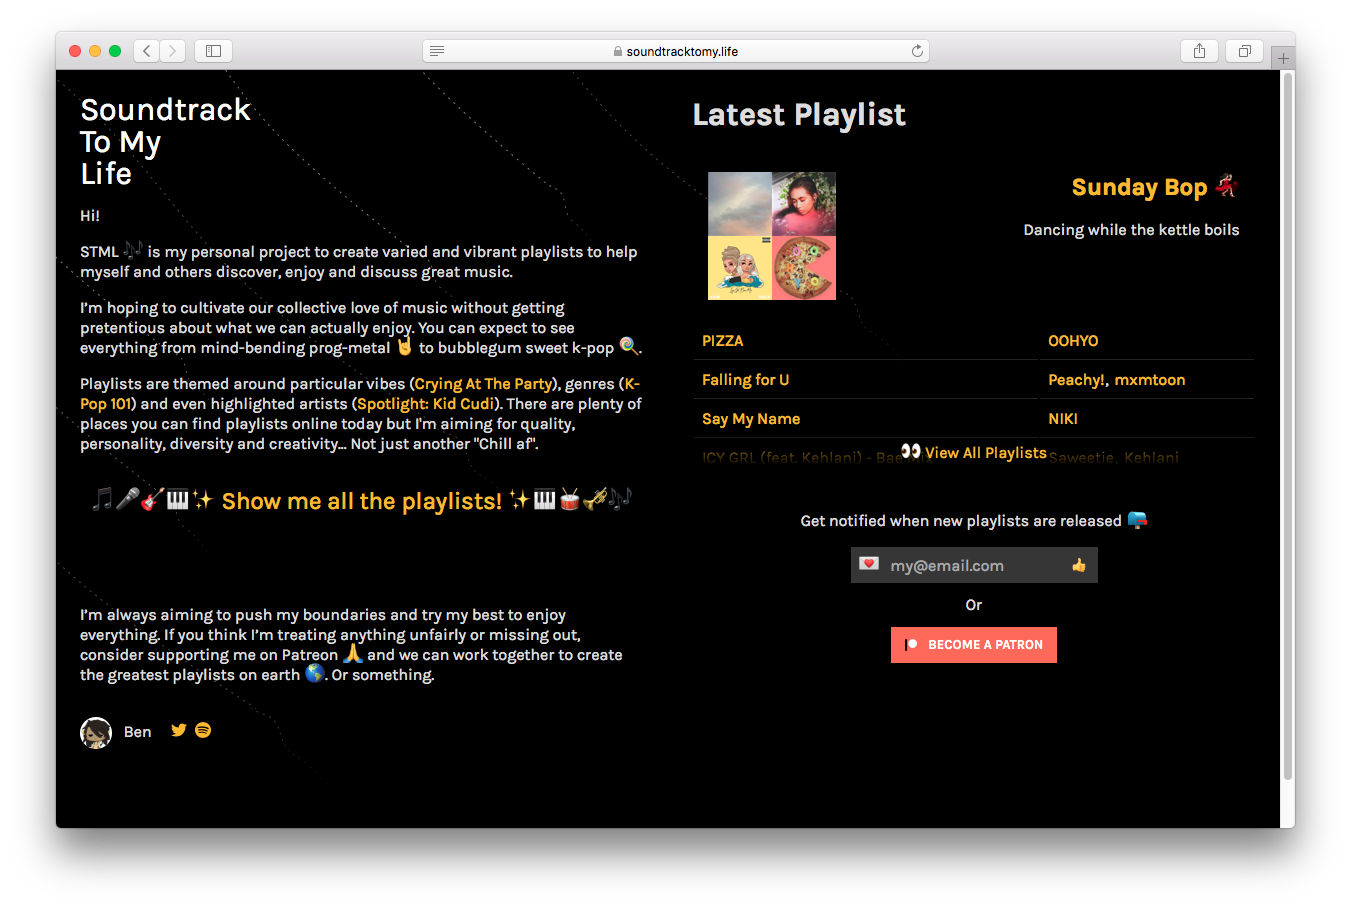Image resolution: width=1351 pixels, height=908 pixels.
Task: Toggle the browser sidebar icon
Action: tap(213, 50)
